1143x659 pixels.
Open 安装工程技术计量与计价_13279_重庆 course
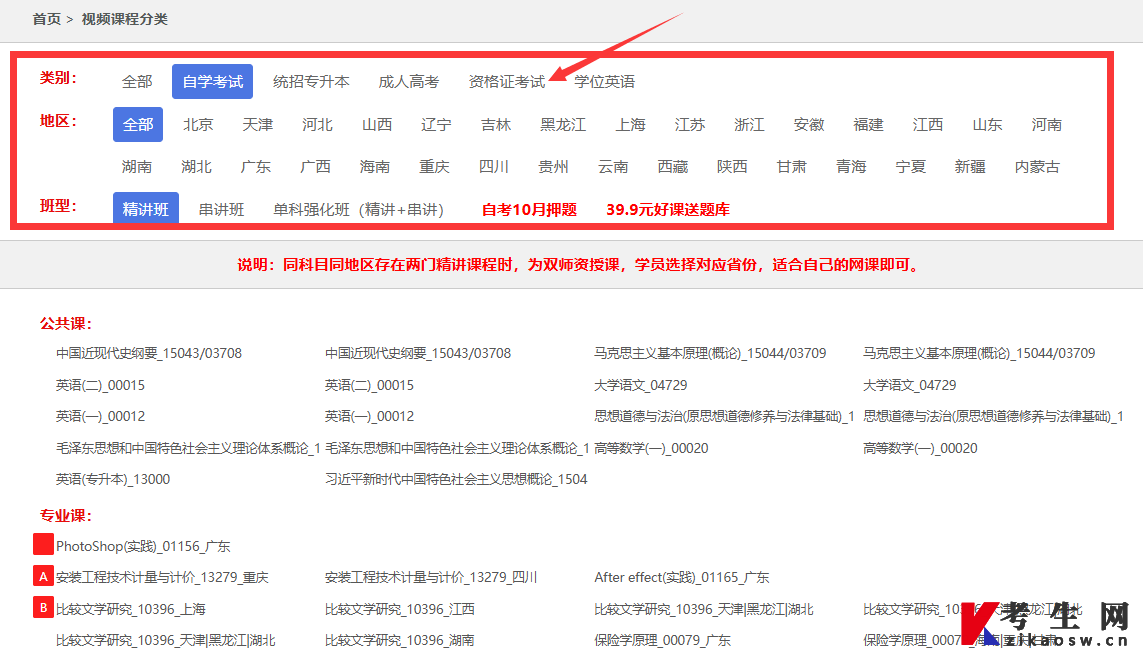162,577
